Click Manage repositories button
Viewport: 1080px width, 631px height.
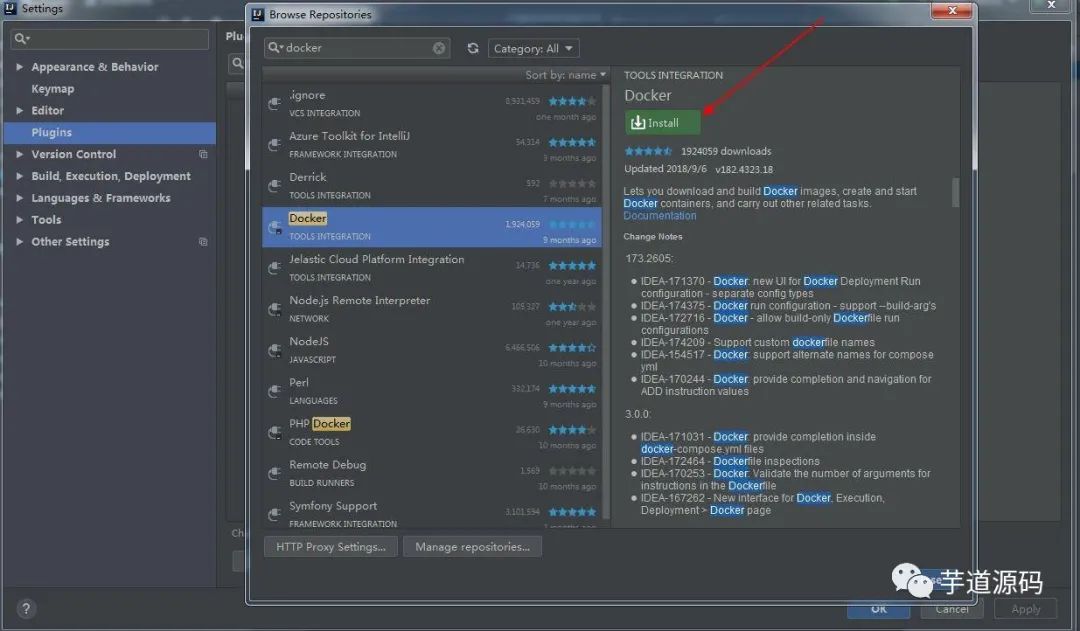[472, 547]
